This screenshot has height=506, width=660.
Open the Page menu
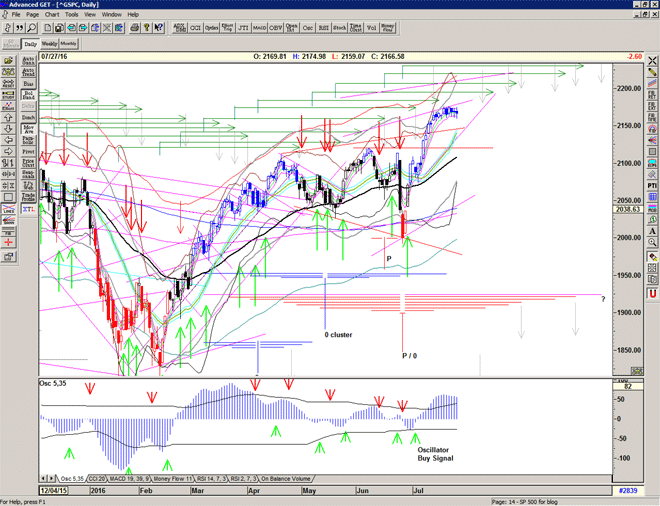pyautogui.click(x=33, y=15)
